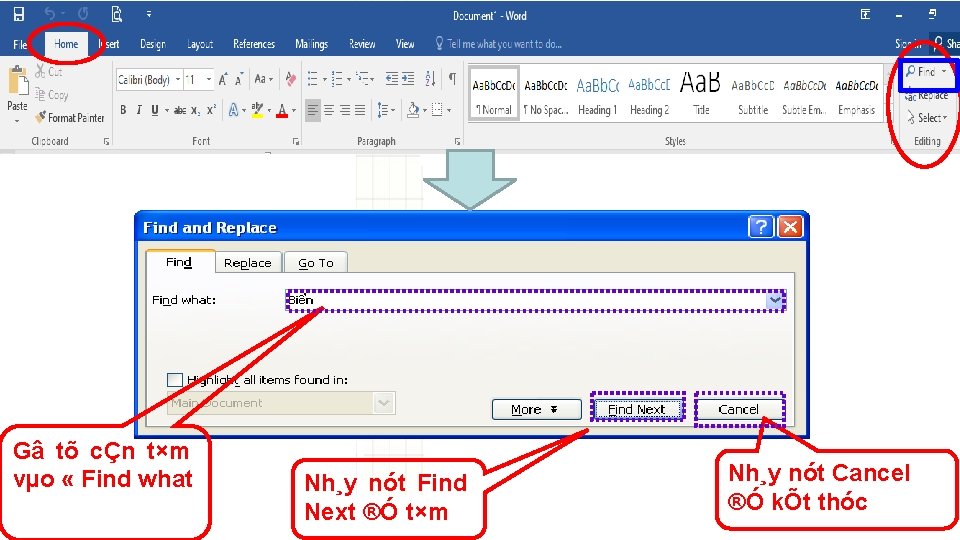Apply red font color
Image resolution: width=960 pixels, height=540 pixels.
(282, 110)
